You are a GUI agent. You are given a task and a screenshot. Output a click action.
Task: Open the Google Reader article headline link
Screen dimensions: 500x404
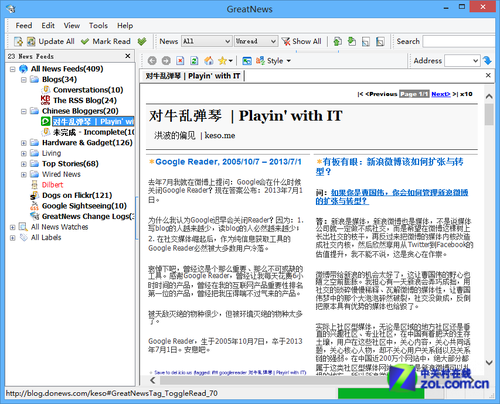[x=228, y=162]
